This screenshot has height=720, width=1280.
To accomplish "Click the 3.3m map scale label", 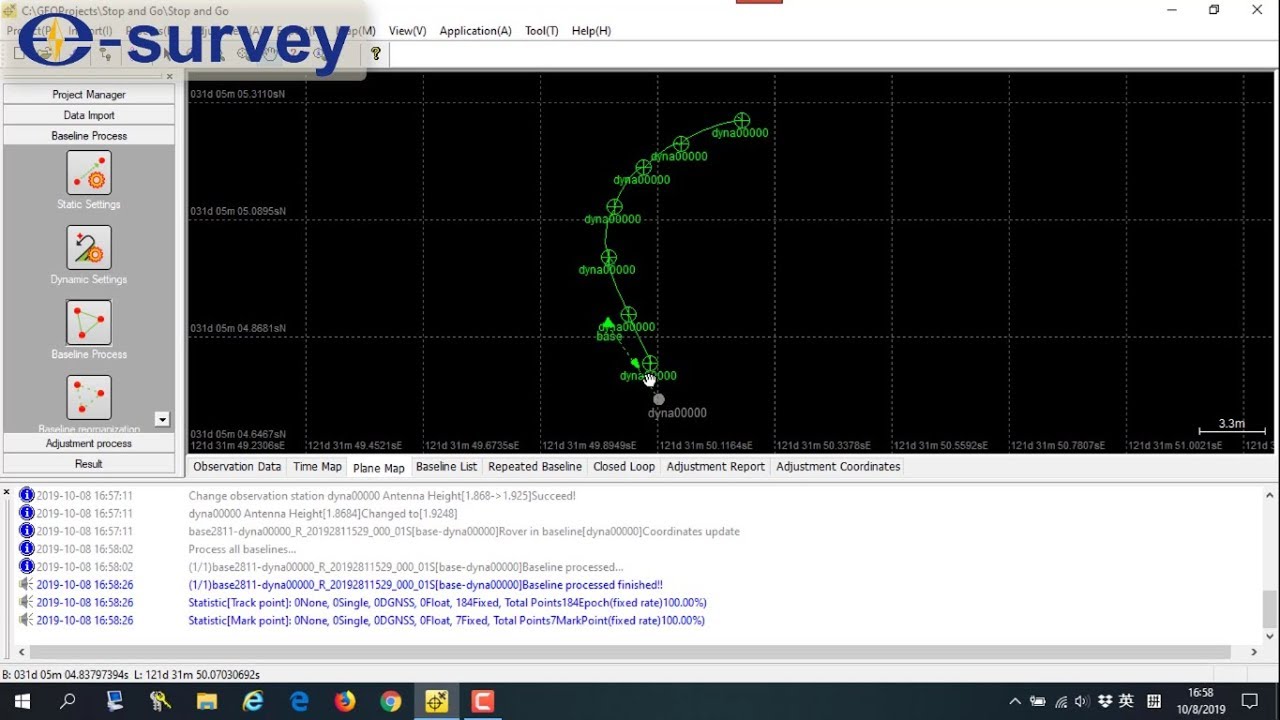I will point(1231,424).
